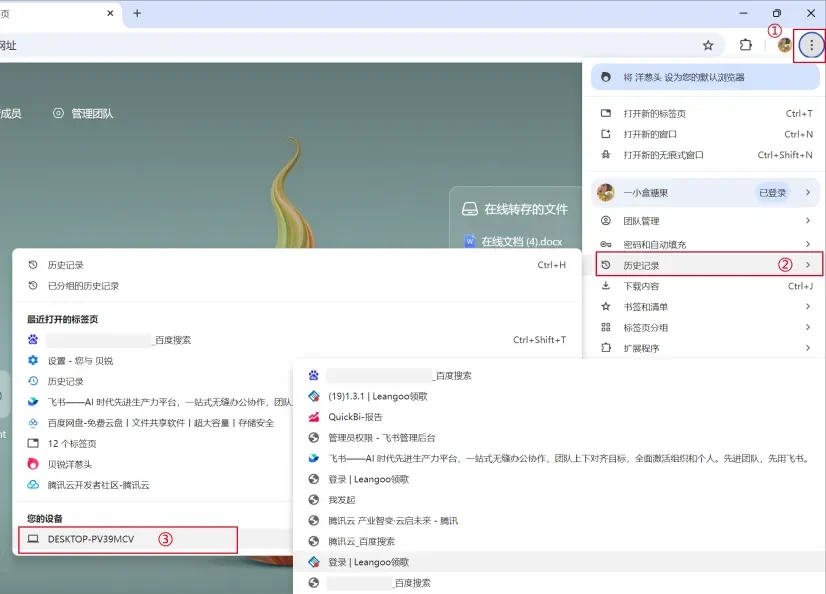Expand 团队管理 submenu
The height and width of the screenshot is (594, 826).
point(707,221)
